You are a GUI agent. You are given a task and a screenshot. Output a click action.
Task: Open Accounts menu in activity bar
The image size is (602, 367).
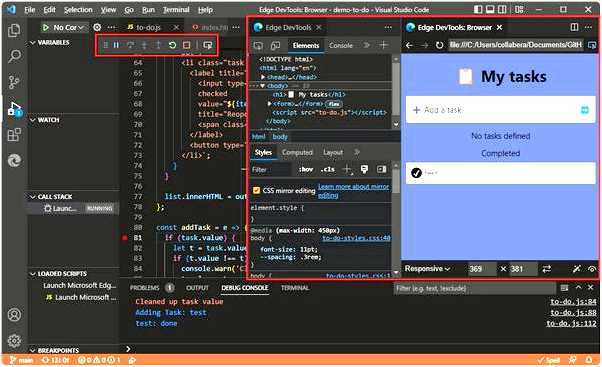(x=14, y=315)
